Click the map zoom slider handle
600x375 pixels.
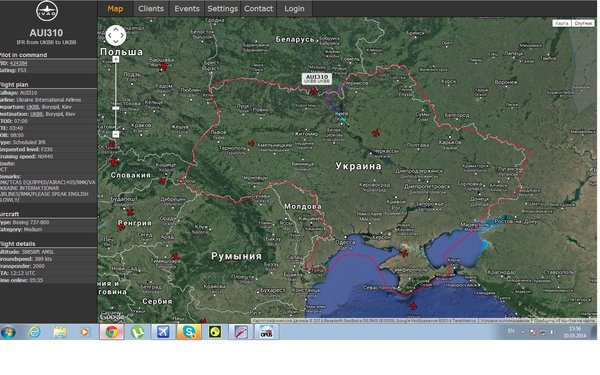point(116,108)
